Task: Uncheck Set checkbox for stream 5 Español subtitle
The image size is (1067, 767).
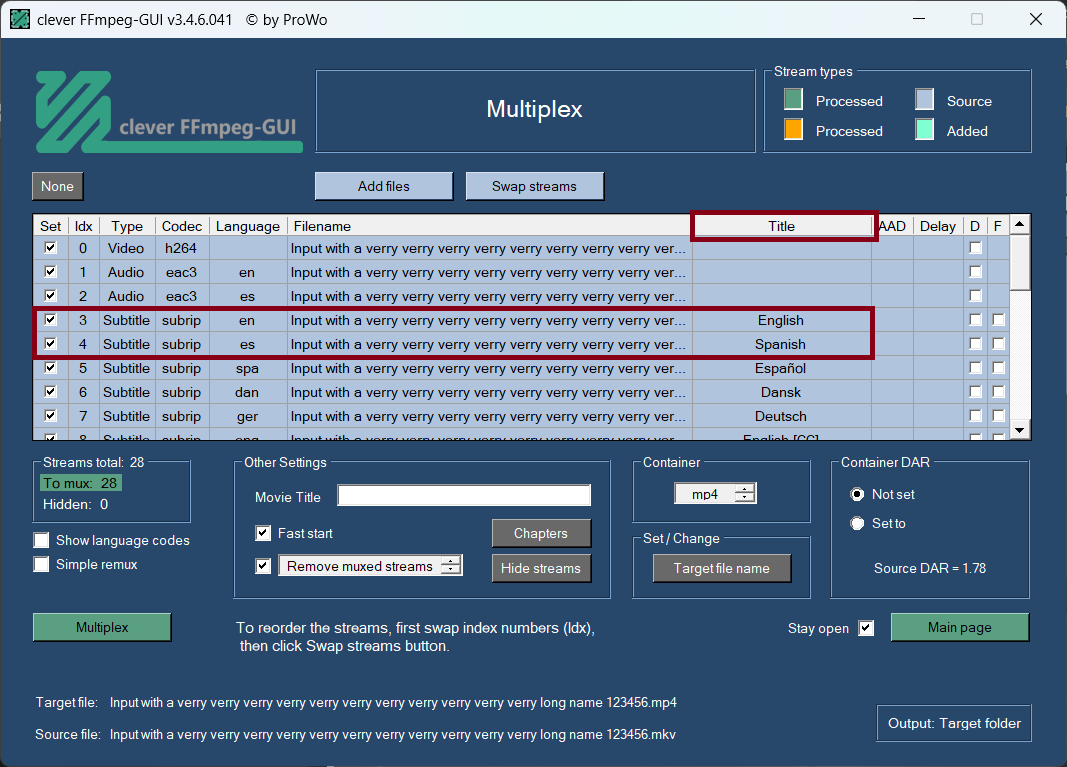Action: click(50, 368)
